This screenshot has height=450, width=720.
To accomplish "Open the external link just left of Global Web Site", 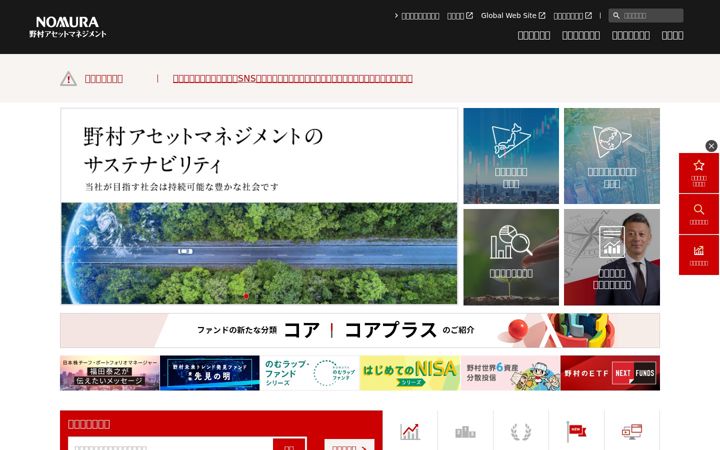I will [460, 16].
